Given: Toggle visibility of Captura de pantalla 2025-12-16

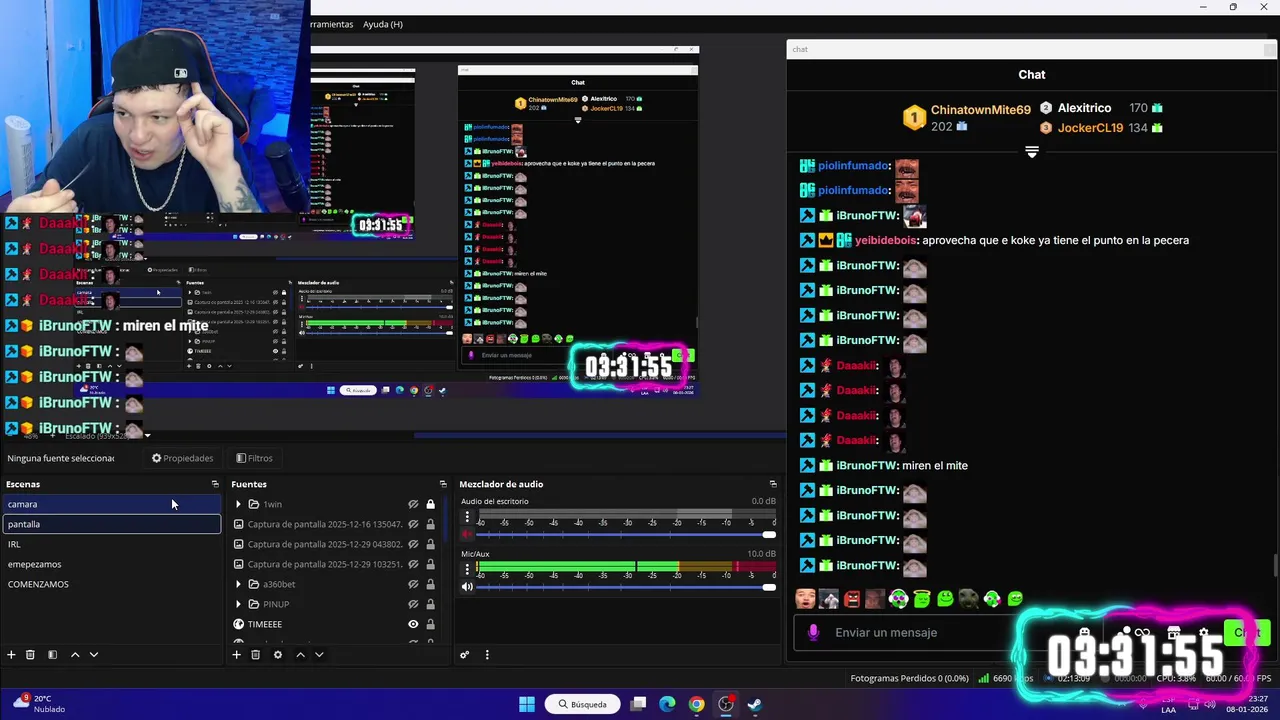Looking at the screenshot, I should (x=413, y=524).
